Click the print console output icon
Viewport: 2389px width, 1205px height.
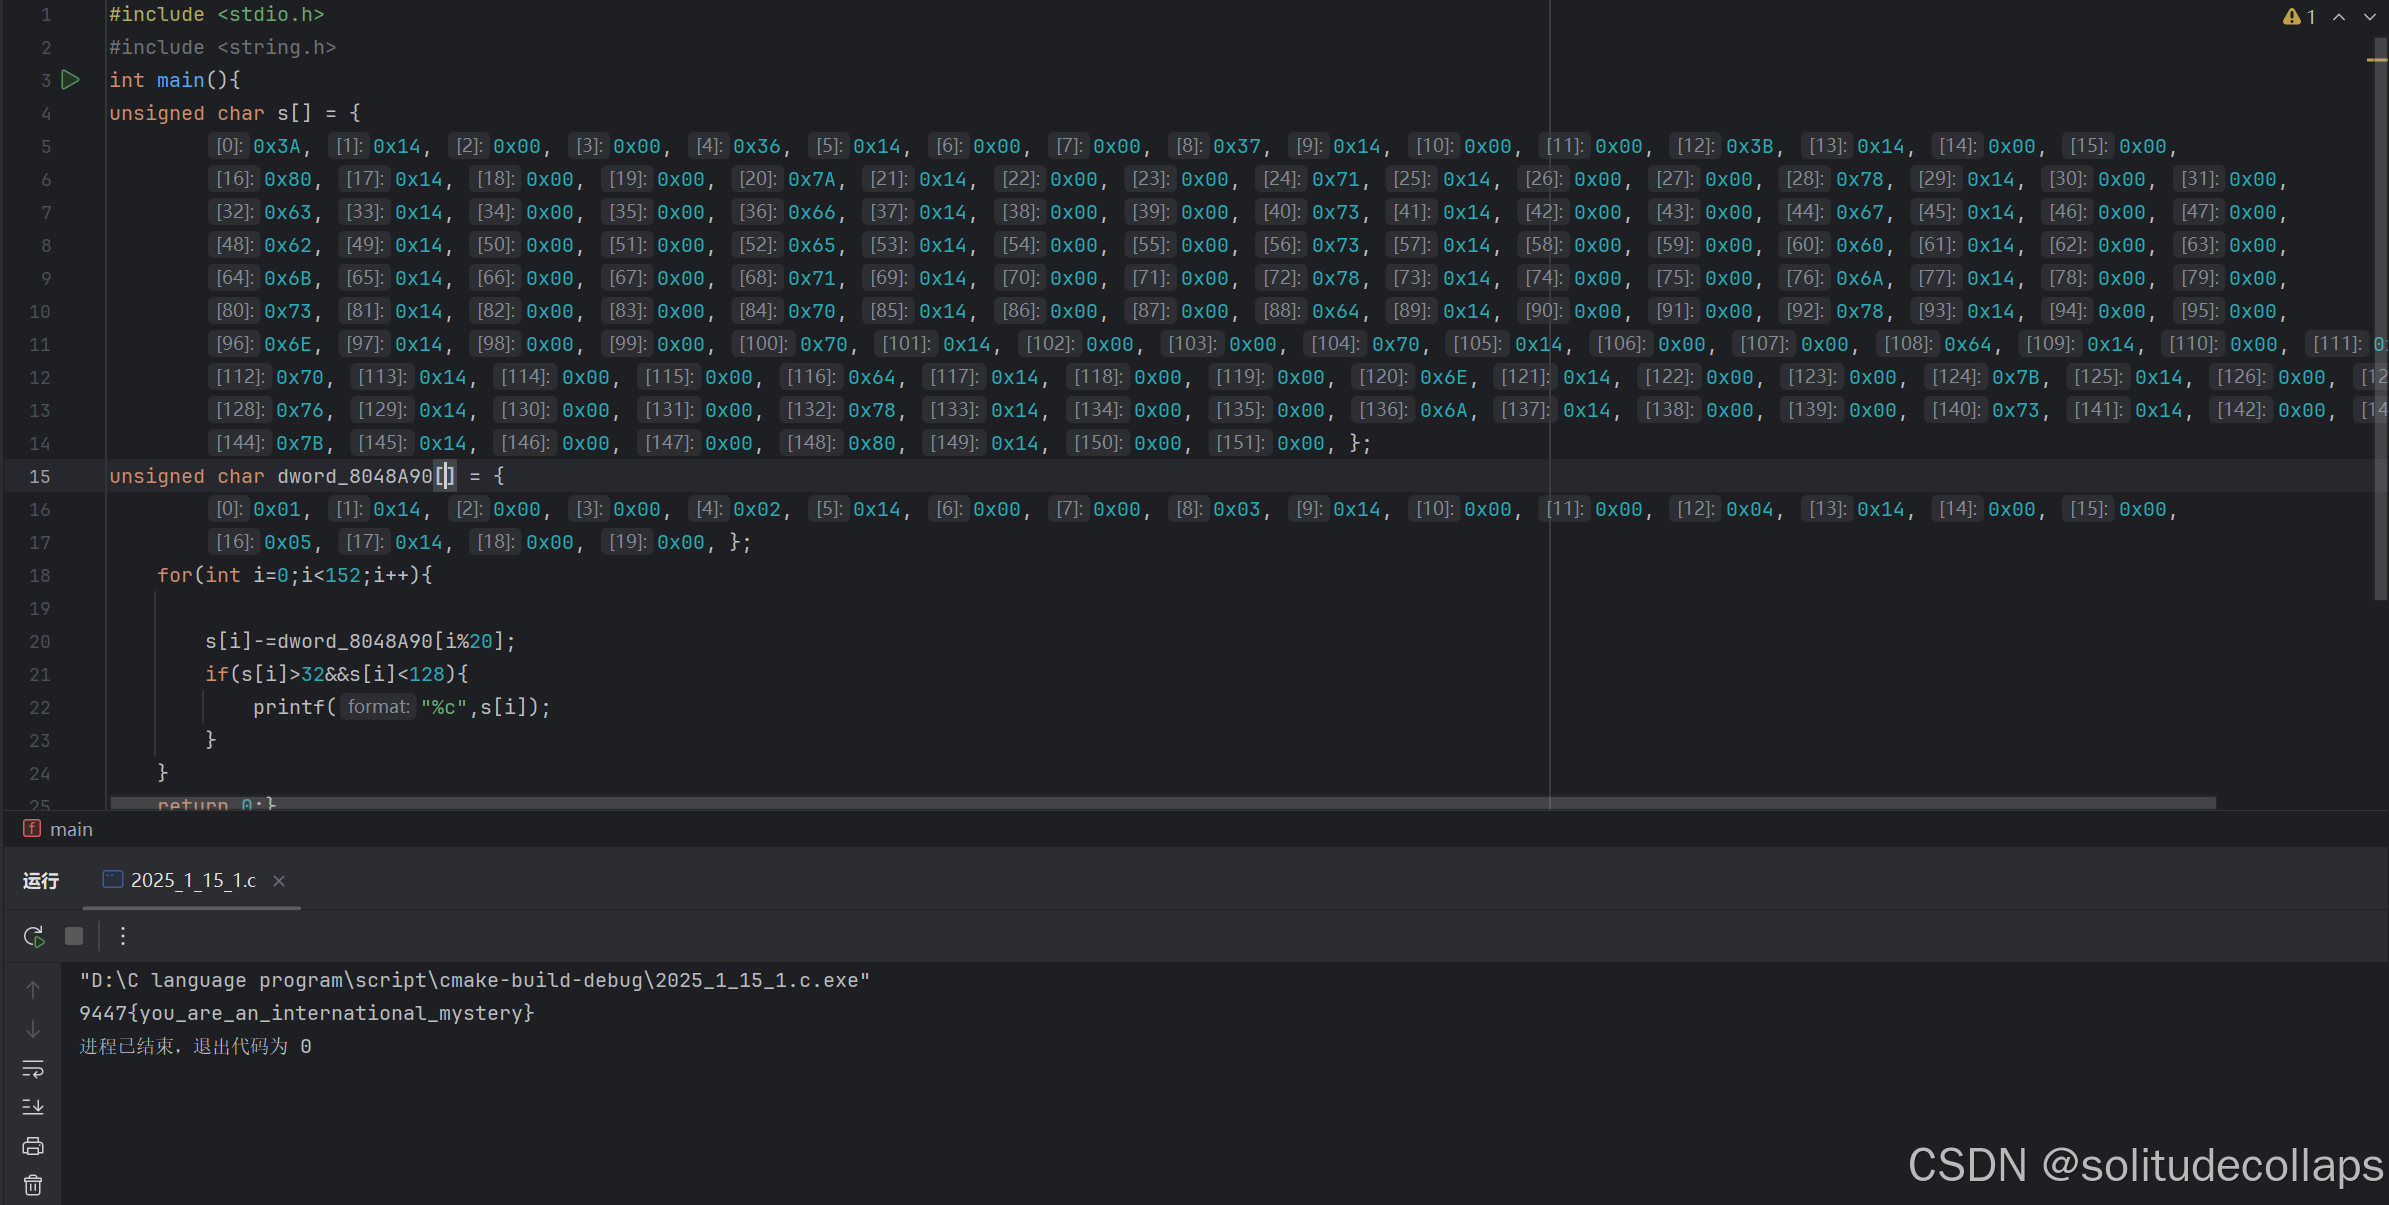[x=33, y=1146]
